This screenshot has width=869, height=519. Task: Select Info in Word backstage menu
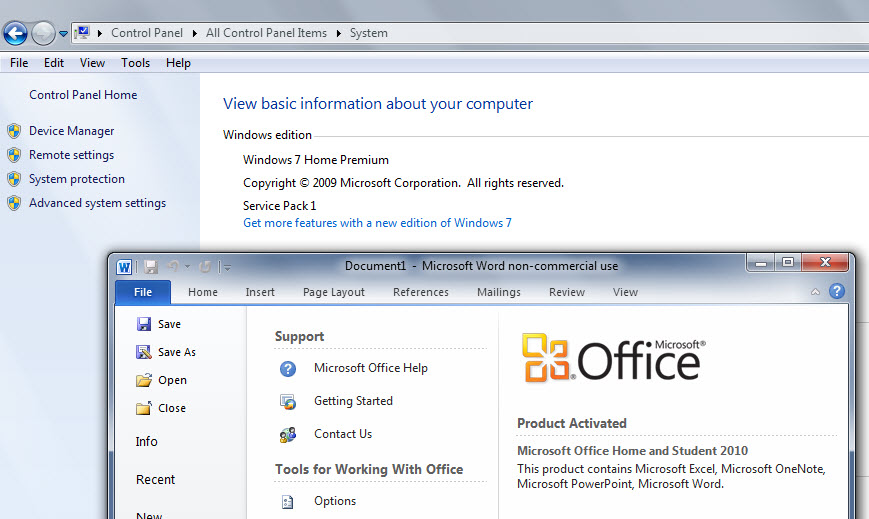tap(146, 441)
